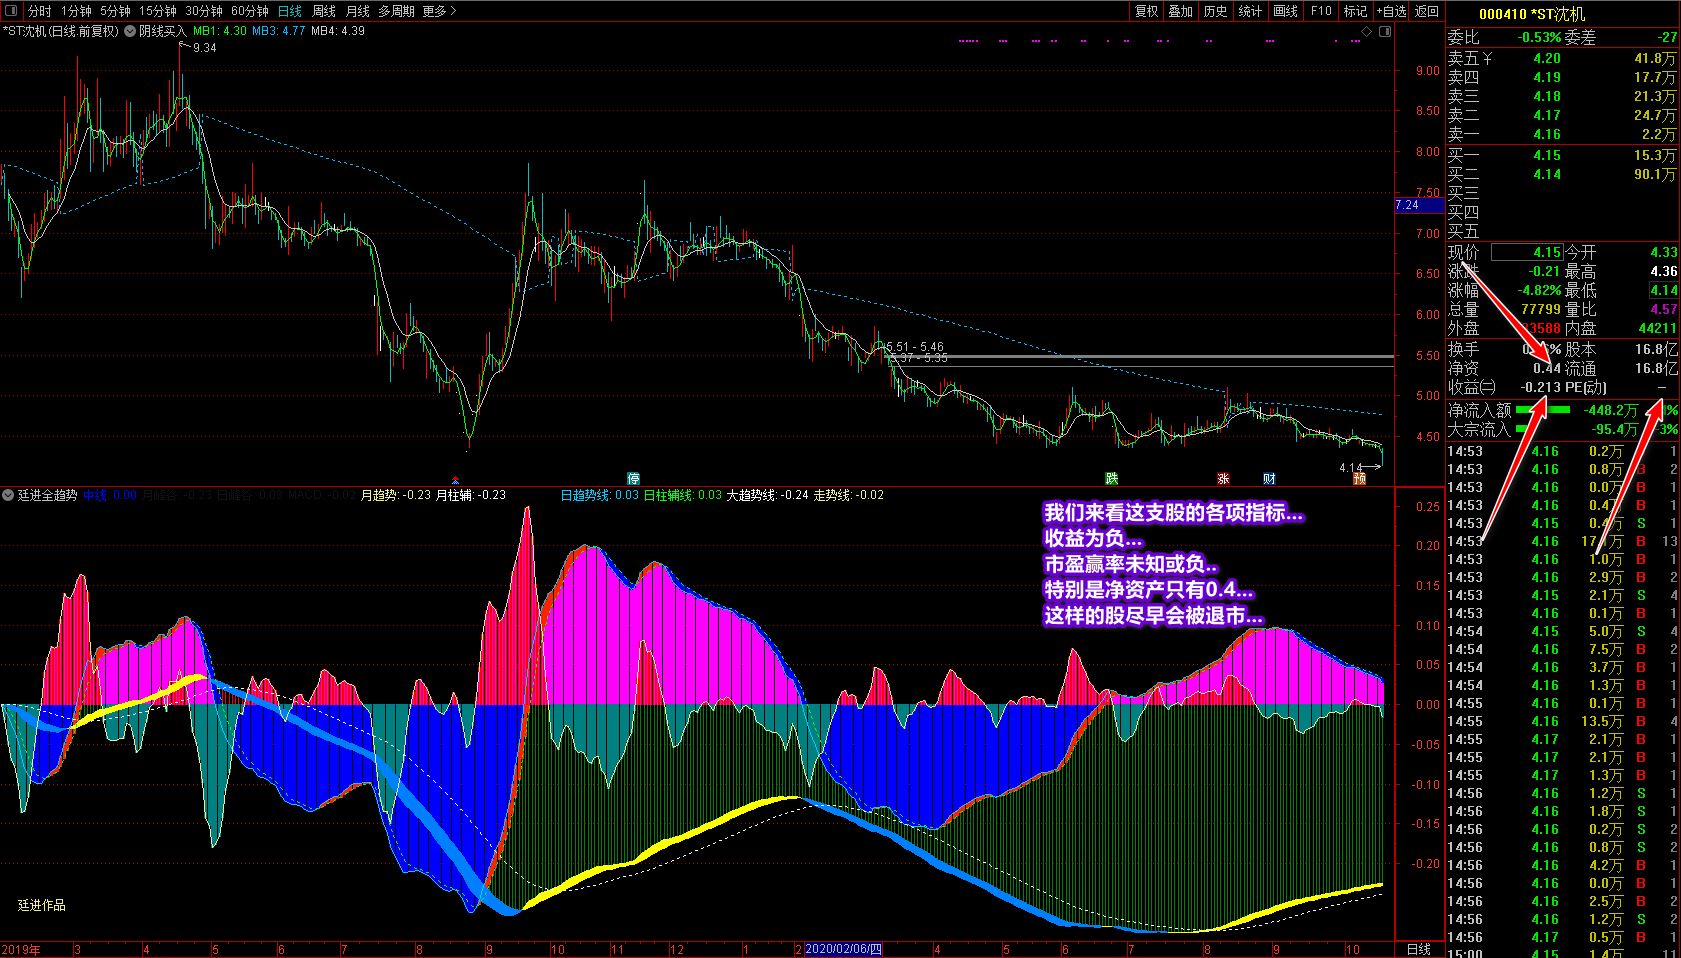Click the 预 forecast marker on the chart
The height and width of the screenshot is (958, 1681).
pos(1360,478)
